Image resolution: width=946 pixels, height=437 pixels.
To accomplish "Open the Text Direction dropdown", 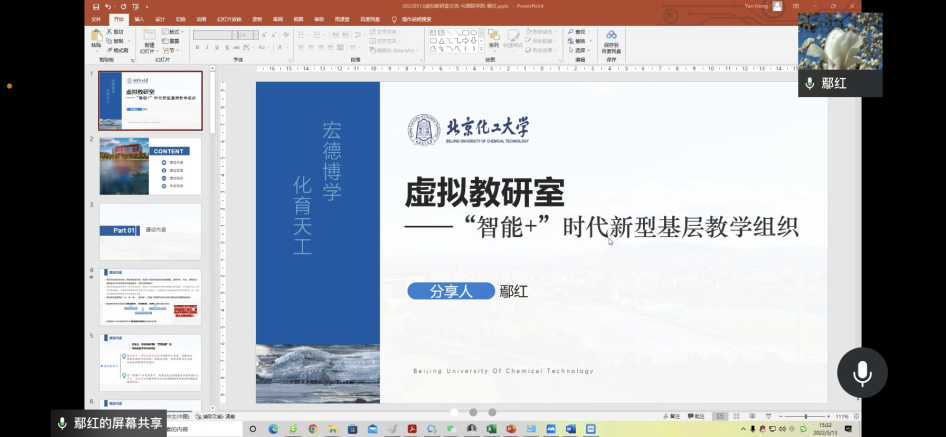I will (x=384, y=31).
